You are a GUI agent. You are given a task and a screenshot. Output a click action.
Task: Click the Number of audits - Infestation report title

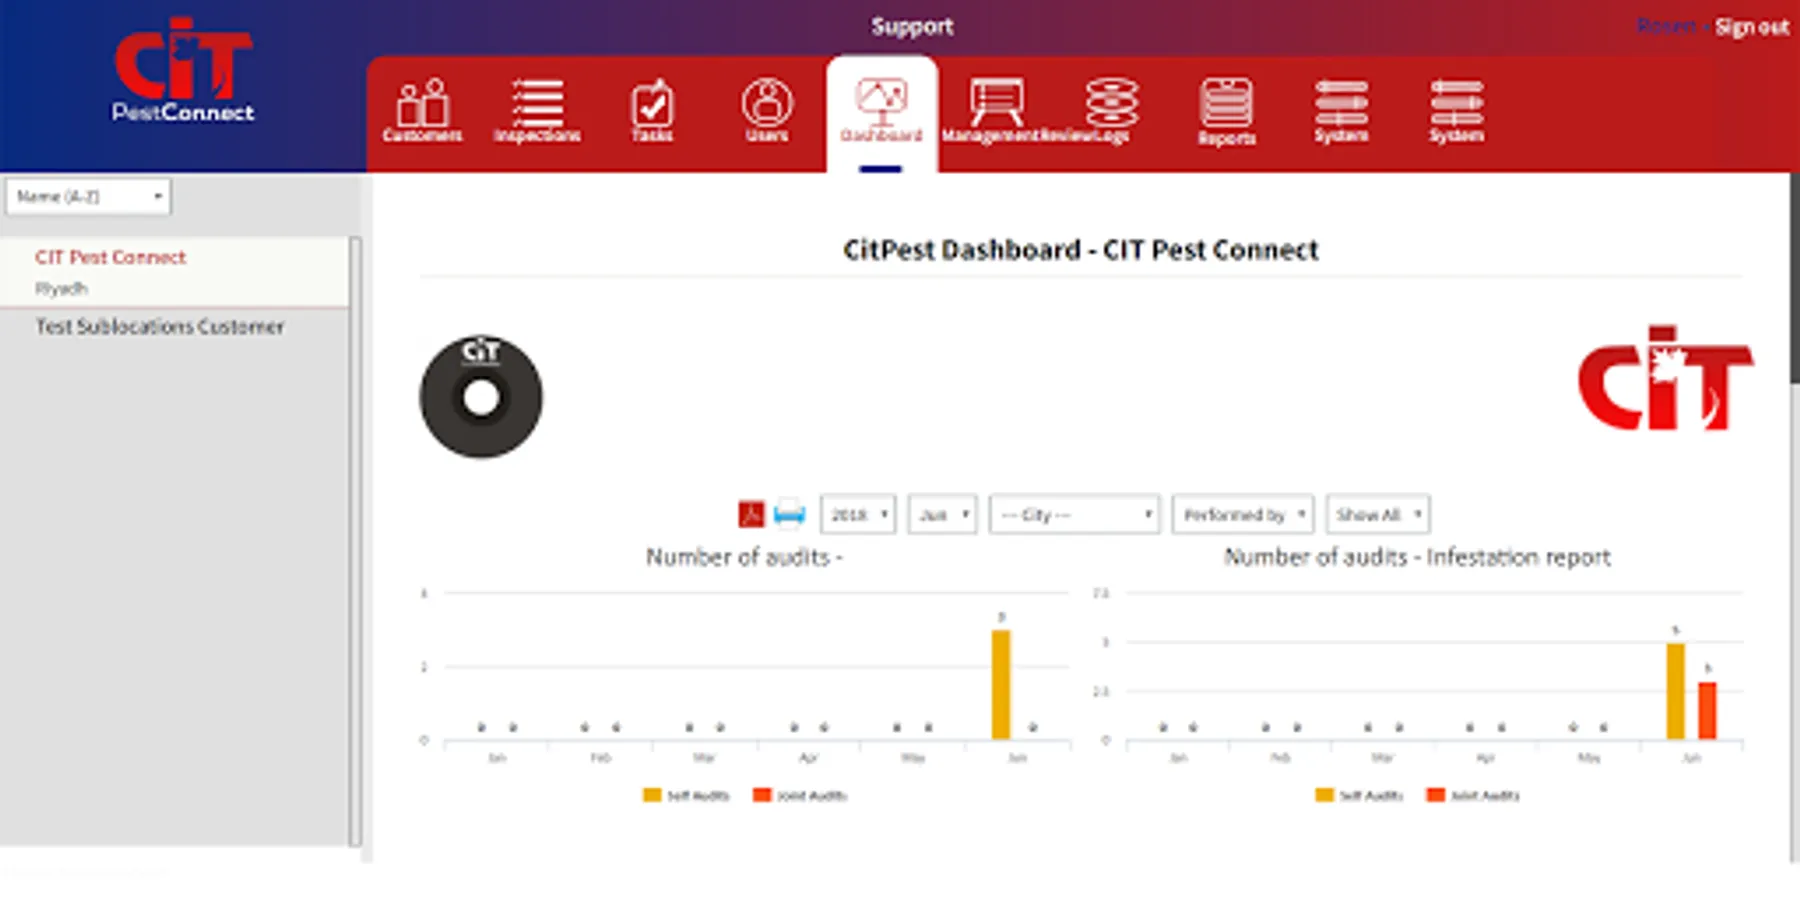tap(1417, 557)
